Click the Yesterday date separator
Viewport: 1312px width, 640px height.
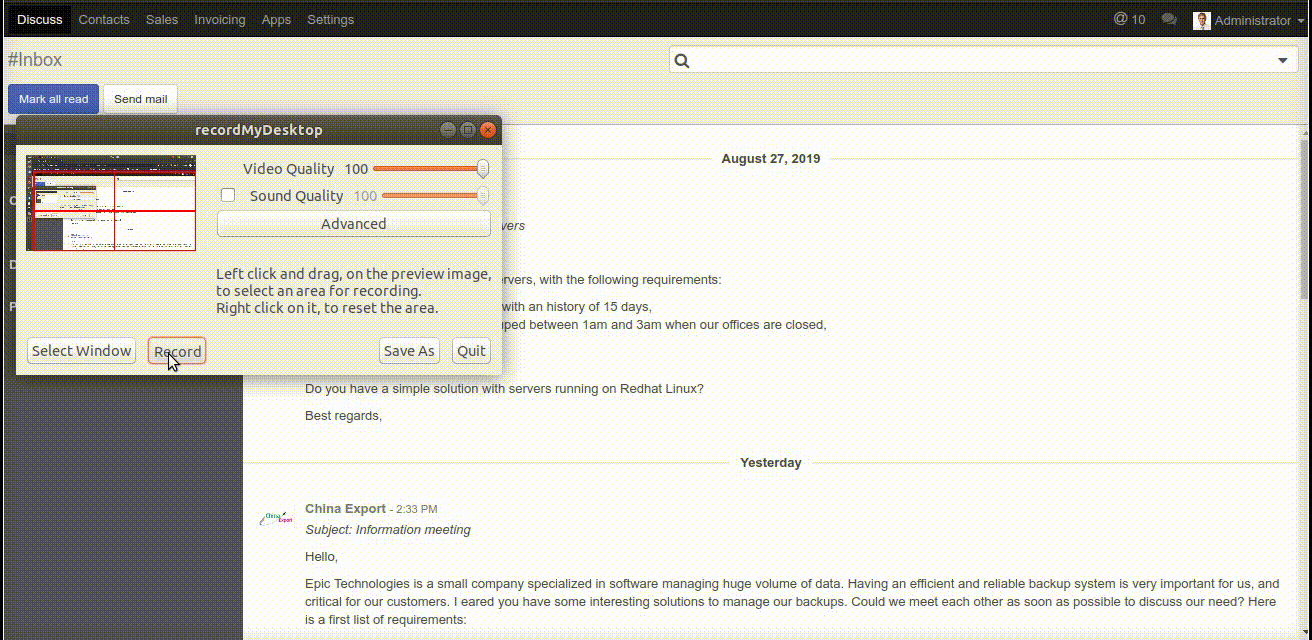tap(771, 463)
